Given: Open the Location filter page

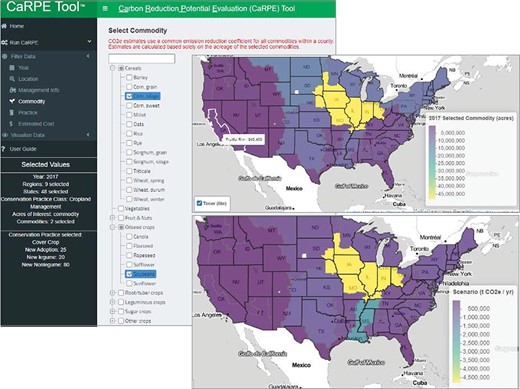Looking at the screenshot, I should click(28, 79).
